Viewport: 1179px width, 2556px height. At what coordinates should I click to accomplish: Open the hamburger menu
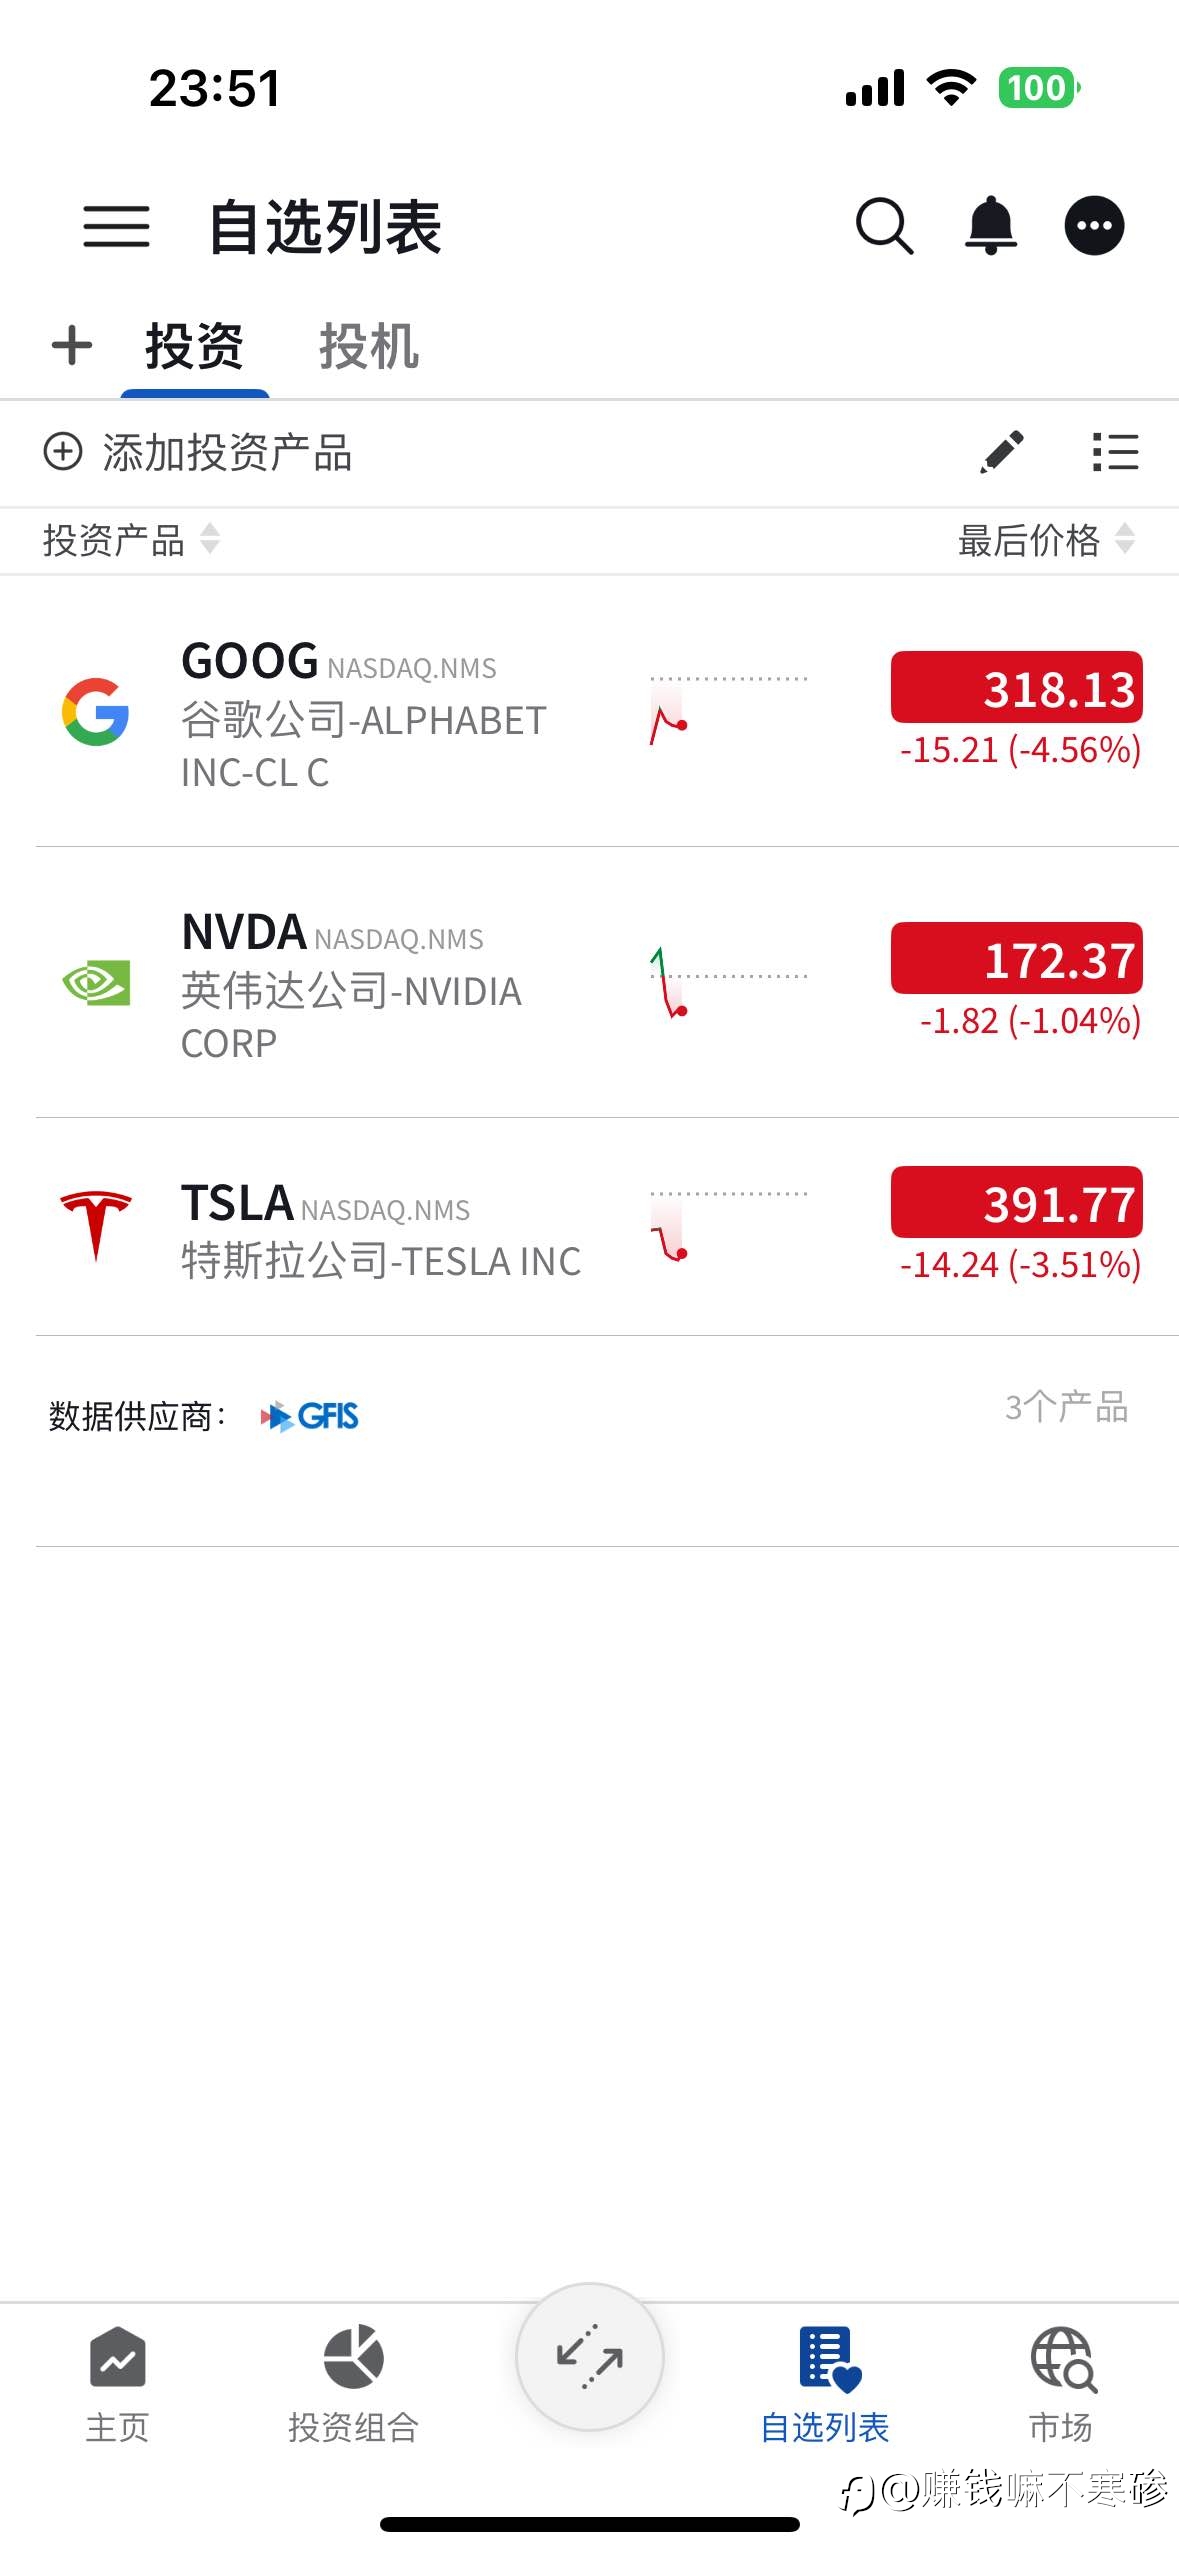coord(116,226)
